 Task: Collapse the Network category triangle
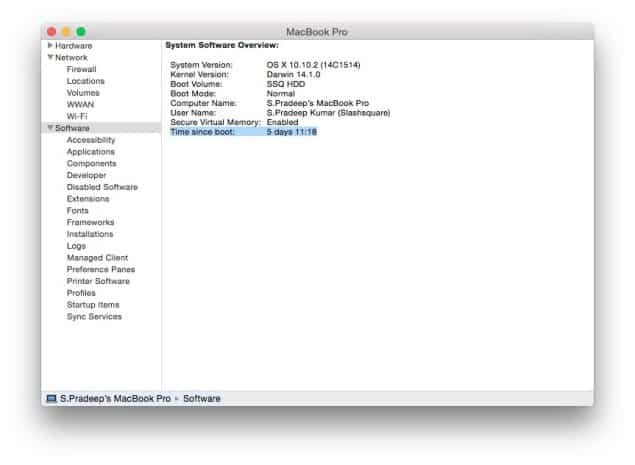pyautogui.click(x=50, y=57)
